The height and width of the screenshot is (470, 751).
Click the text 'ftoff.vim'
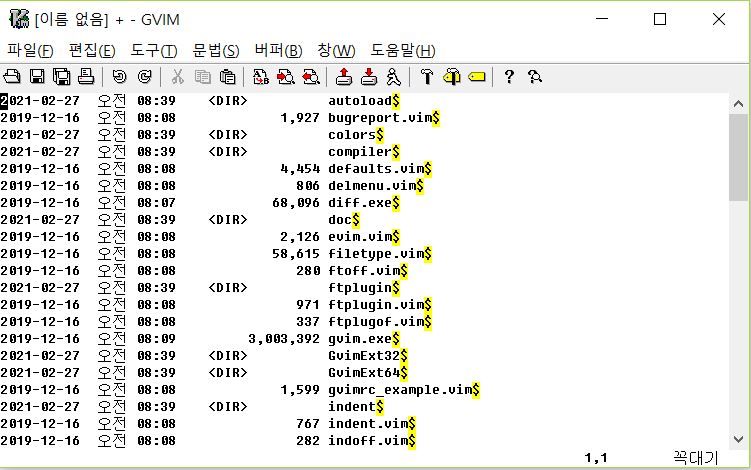coord(364,271)
